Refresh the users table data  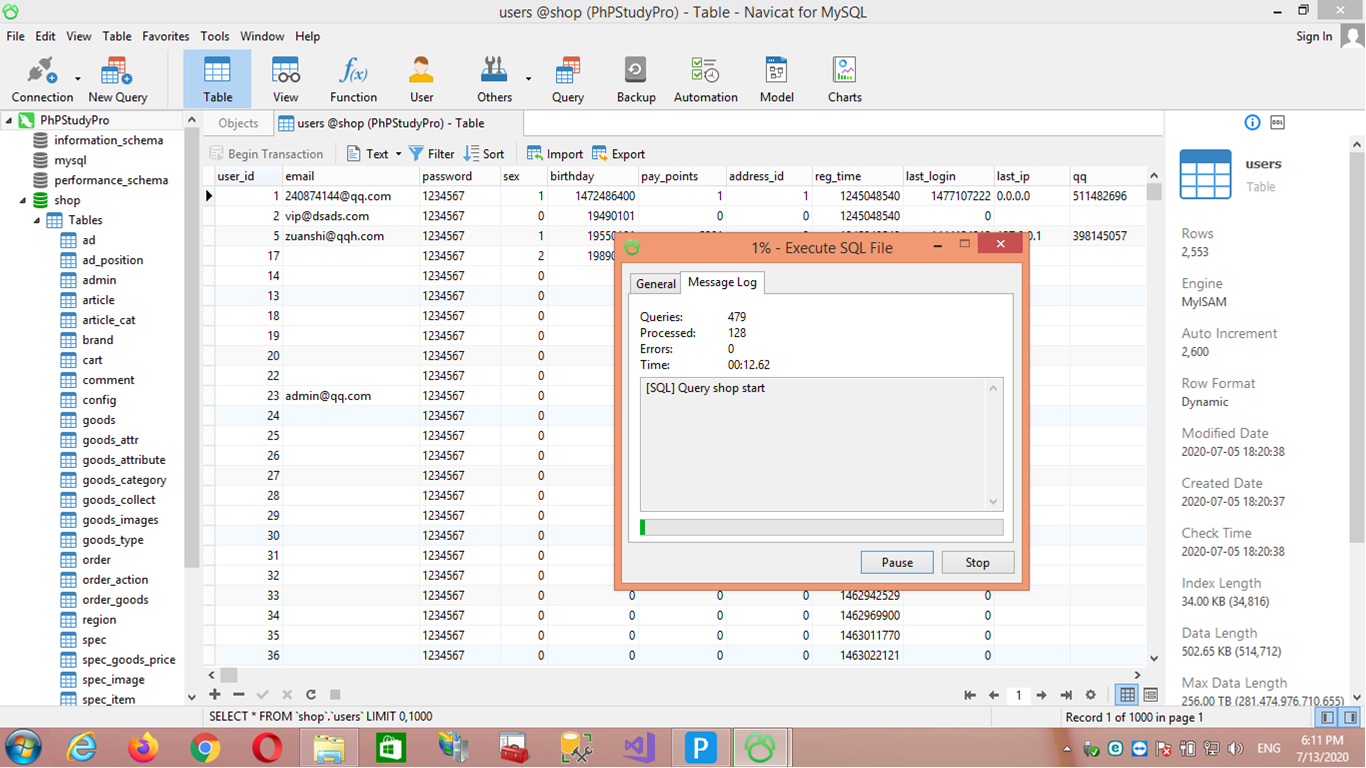pos(311,694)
